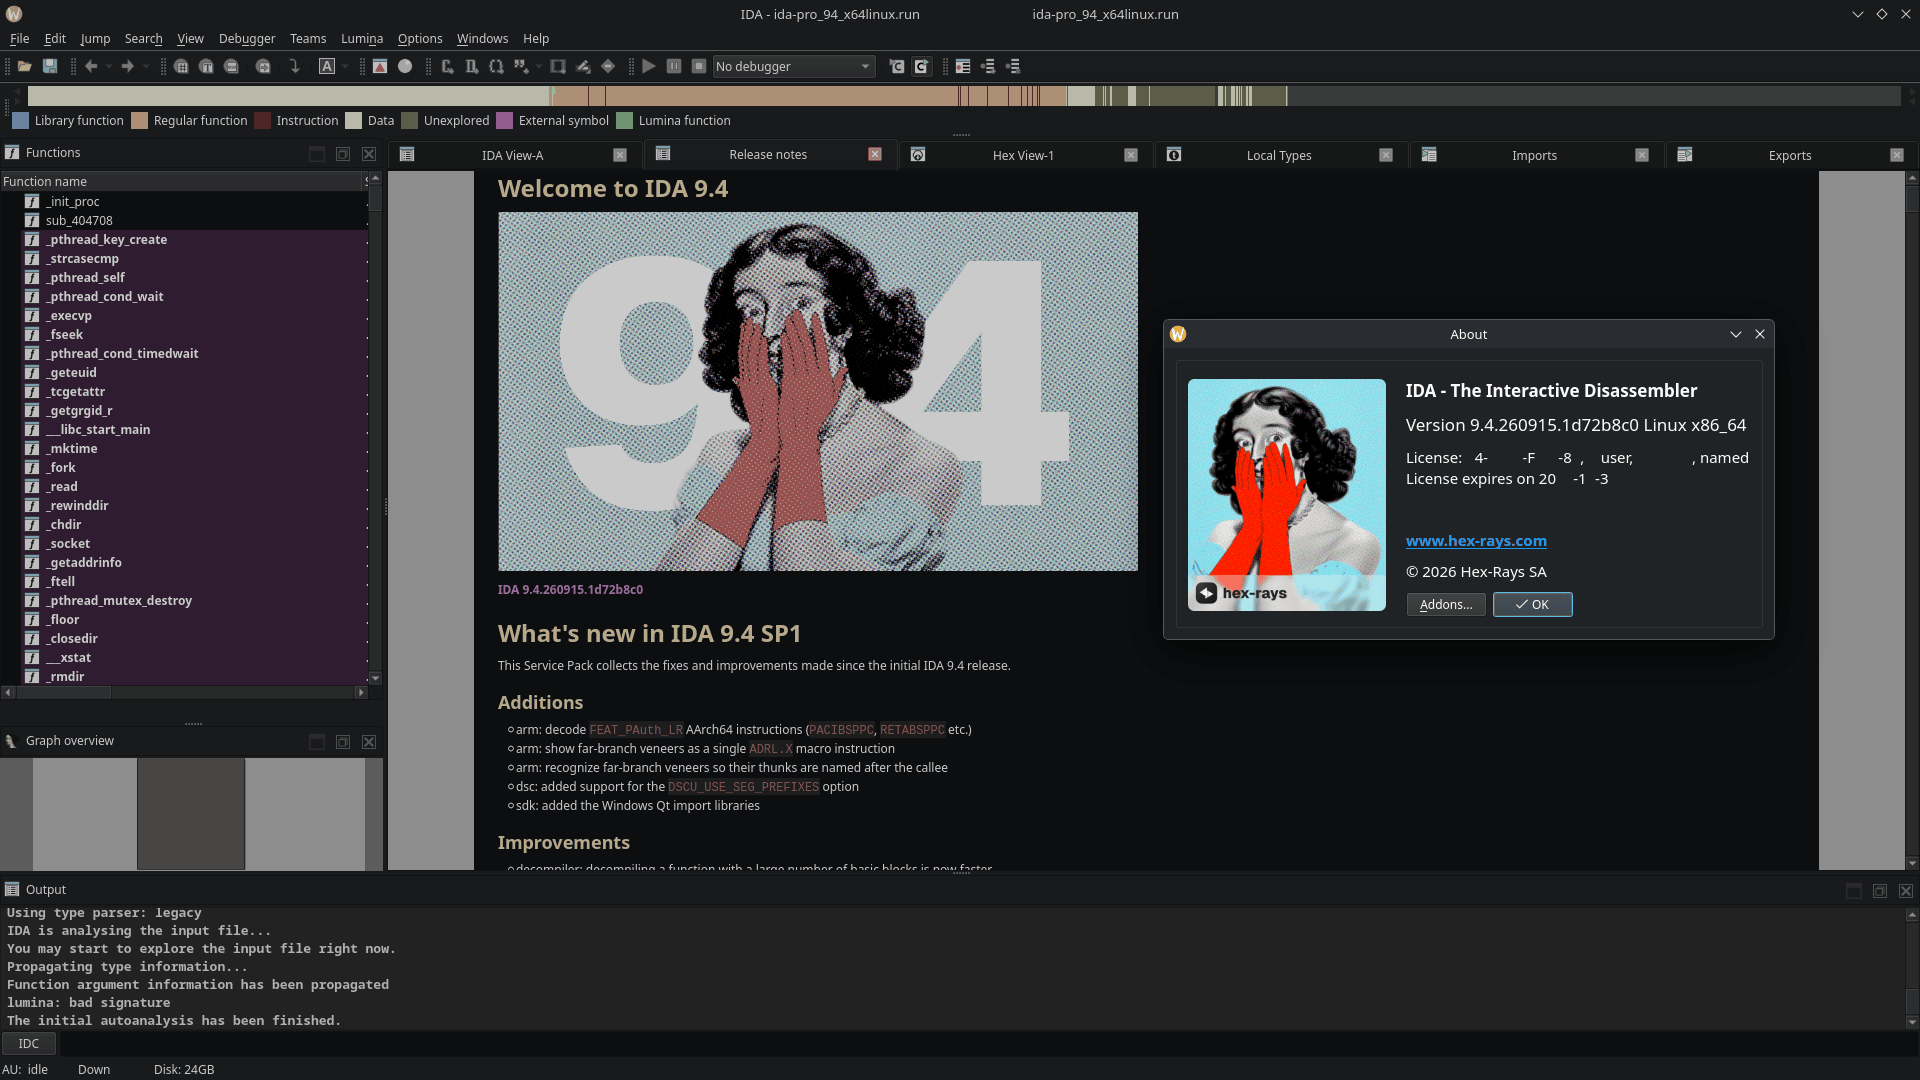Open the text search 'A' toolbar icon
Image resolution: width=1920 pixels, height=1080 pixels.
(x=327, y=66)
